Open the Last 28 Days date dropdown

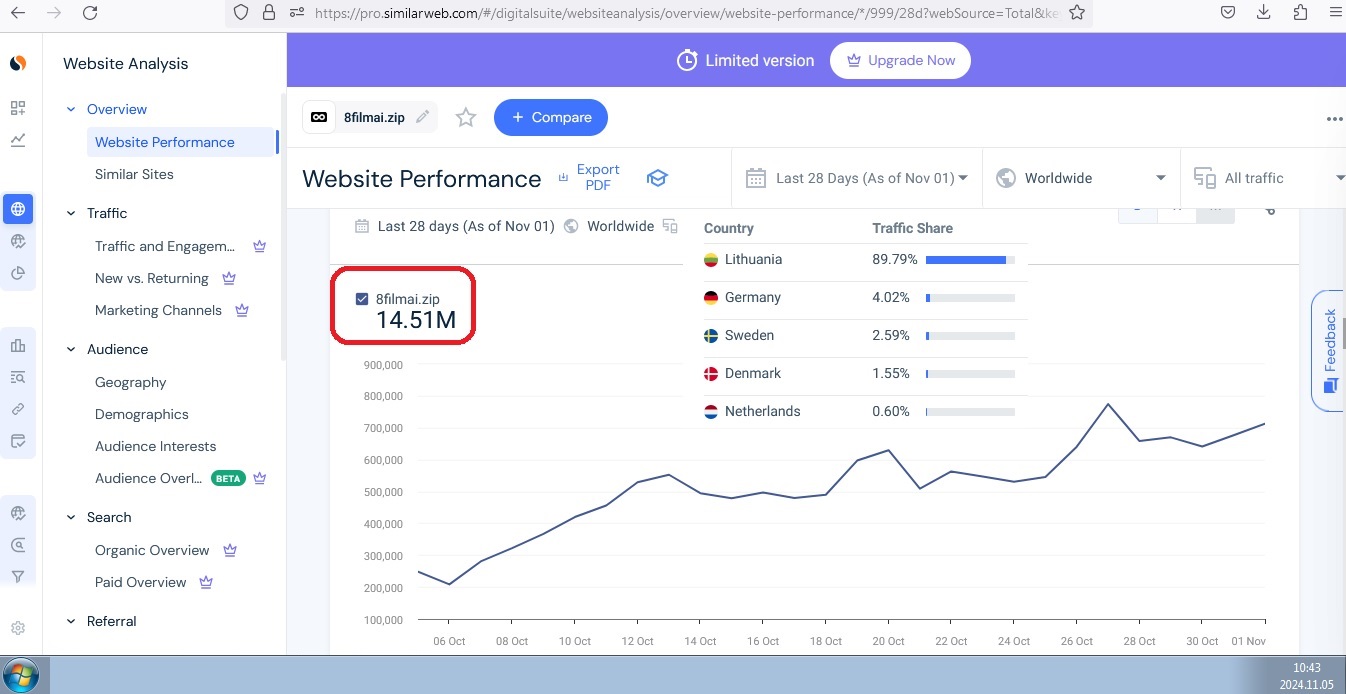(x=858, y=178)
